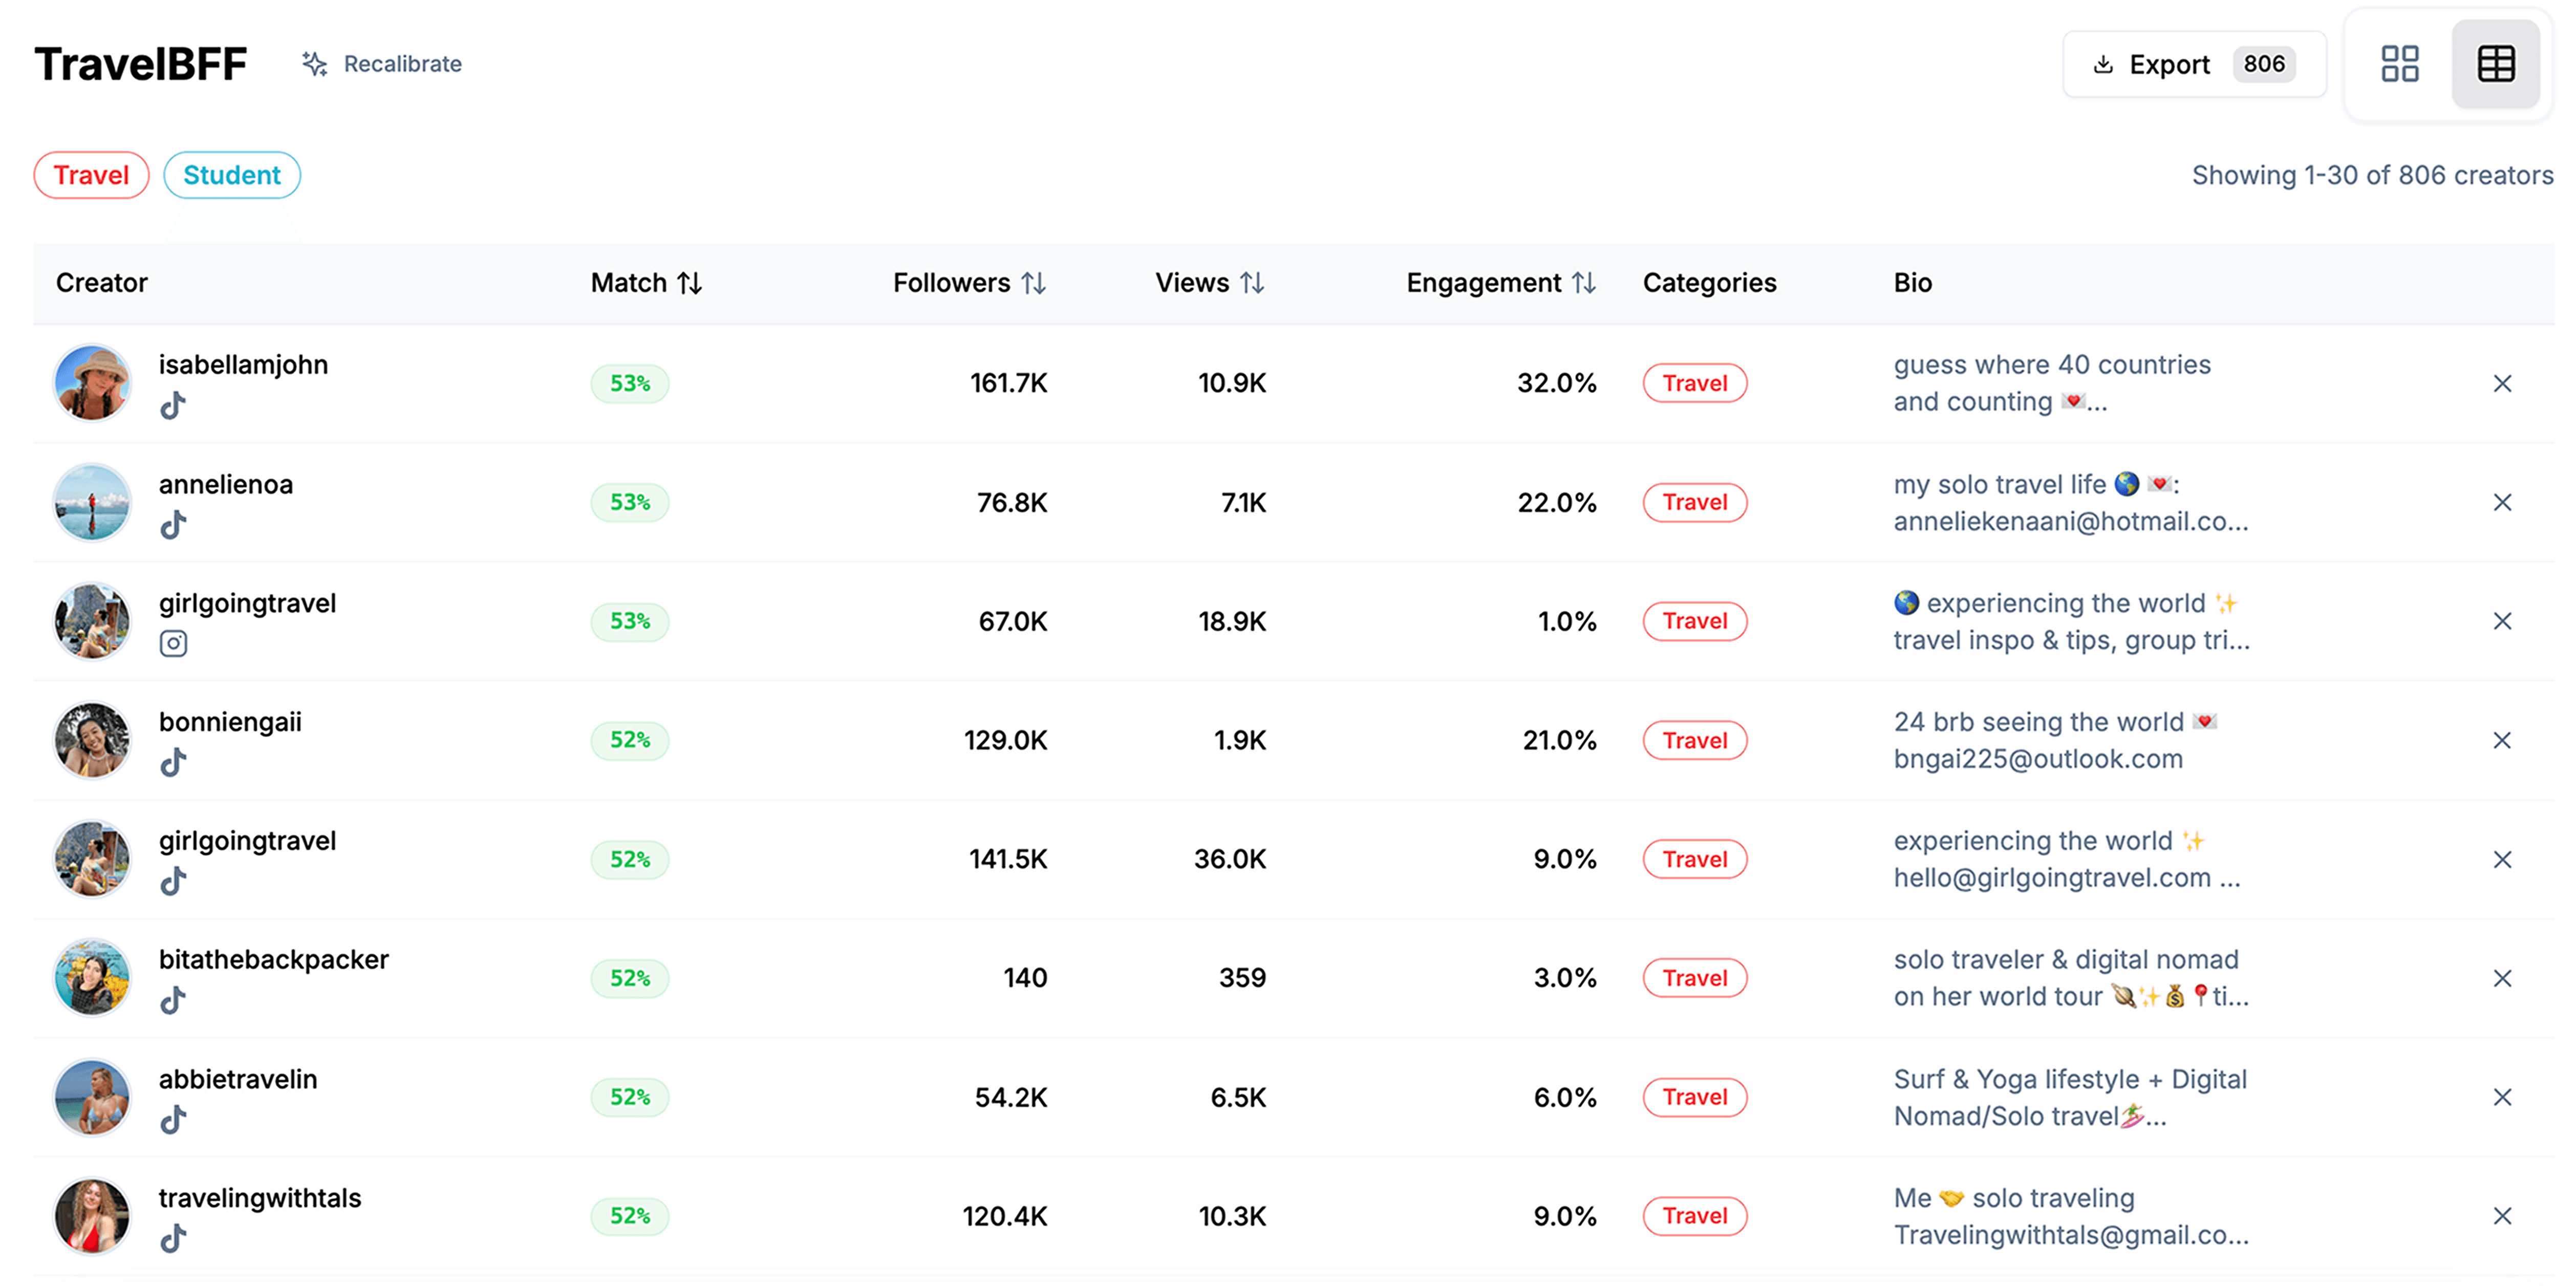Screen dimensions: 2576x1286
Task: Select the table view layout icon
Action: [2495, 64]
